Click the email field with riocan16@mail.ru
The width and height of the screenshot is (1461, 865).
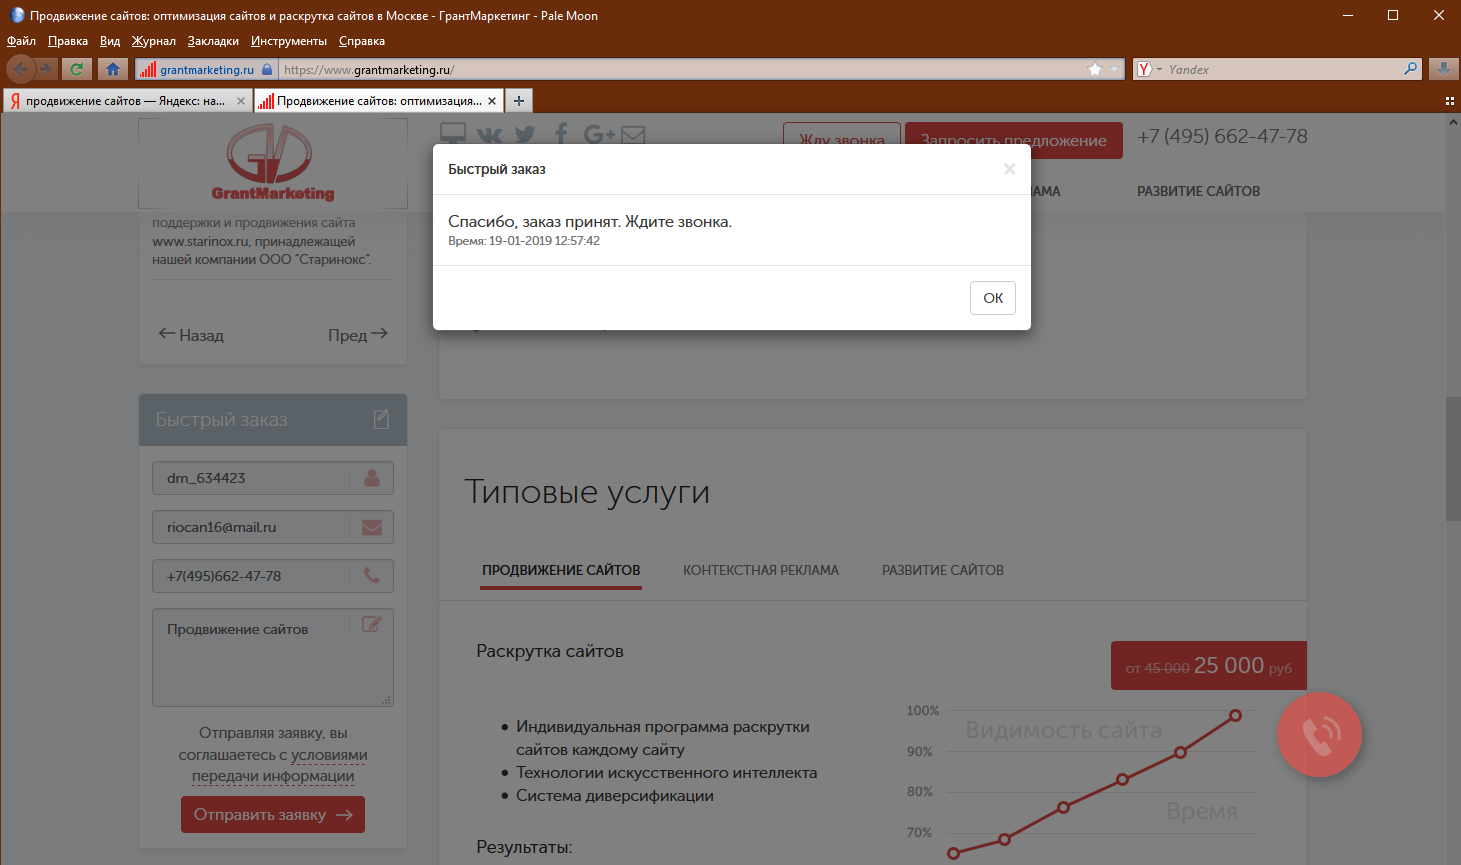(x=273, y=527)
